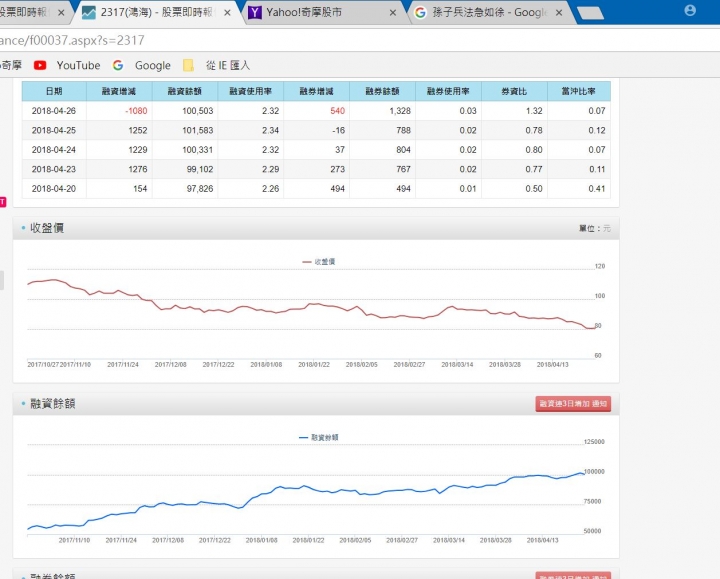720x579 pixels.
Task: Click the 日期 column header
Action: click(x=53, y=91)
